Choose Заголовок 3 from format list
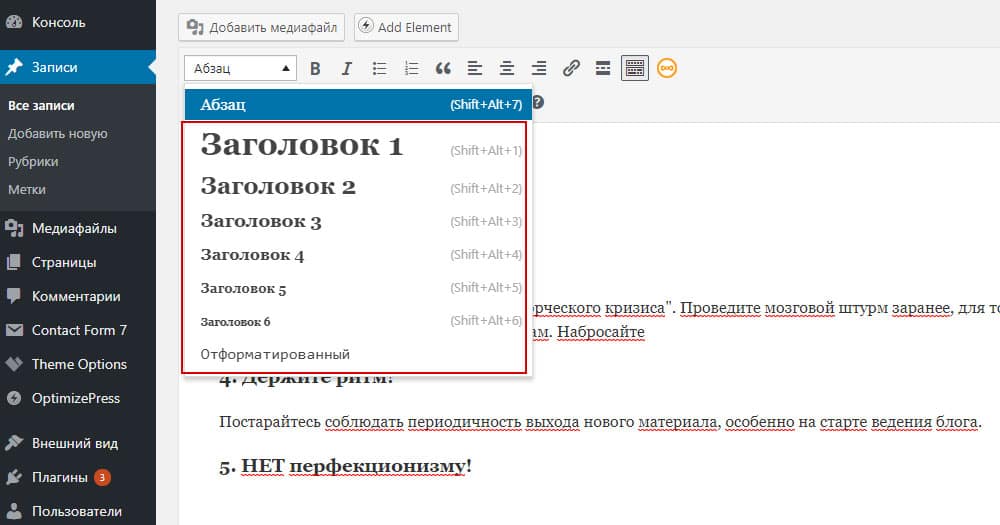The image size is (1000, 525). [261, 222]
